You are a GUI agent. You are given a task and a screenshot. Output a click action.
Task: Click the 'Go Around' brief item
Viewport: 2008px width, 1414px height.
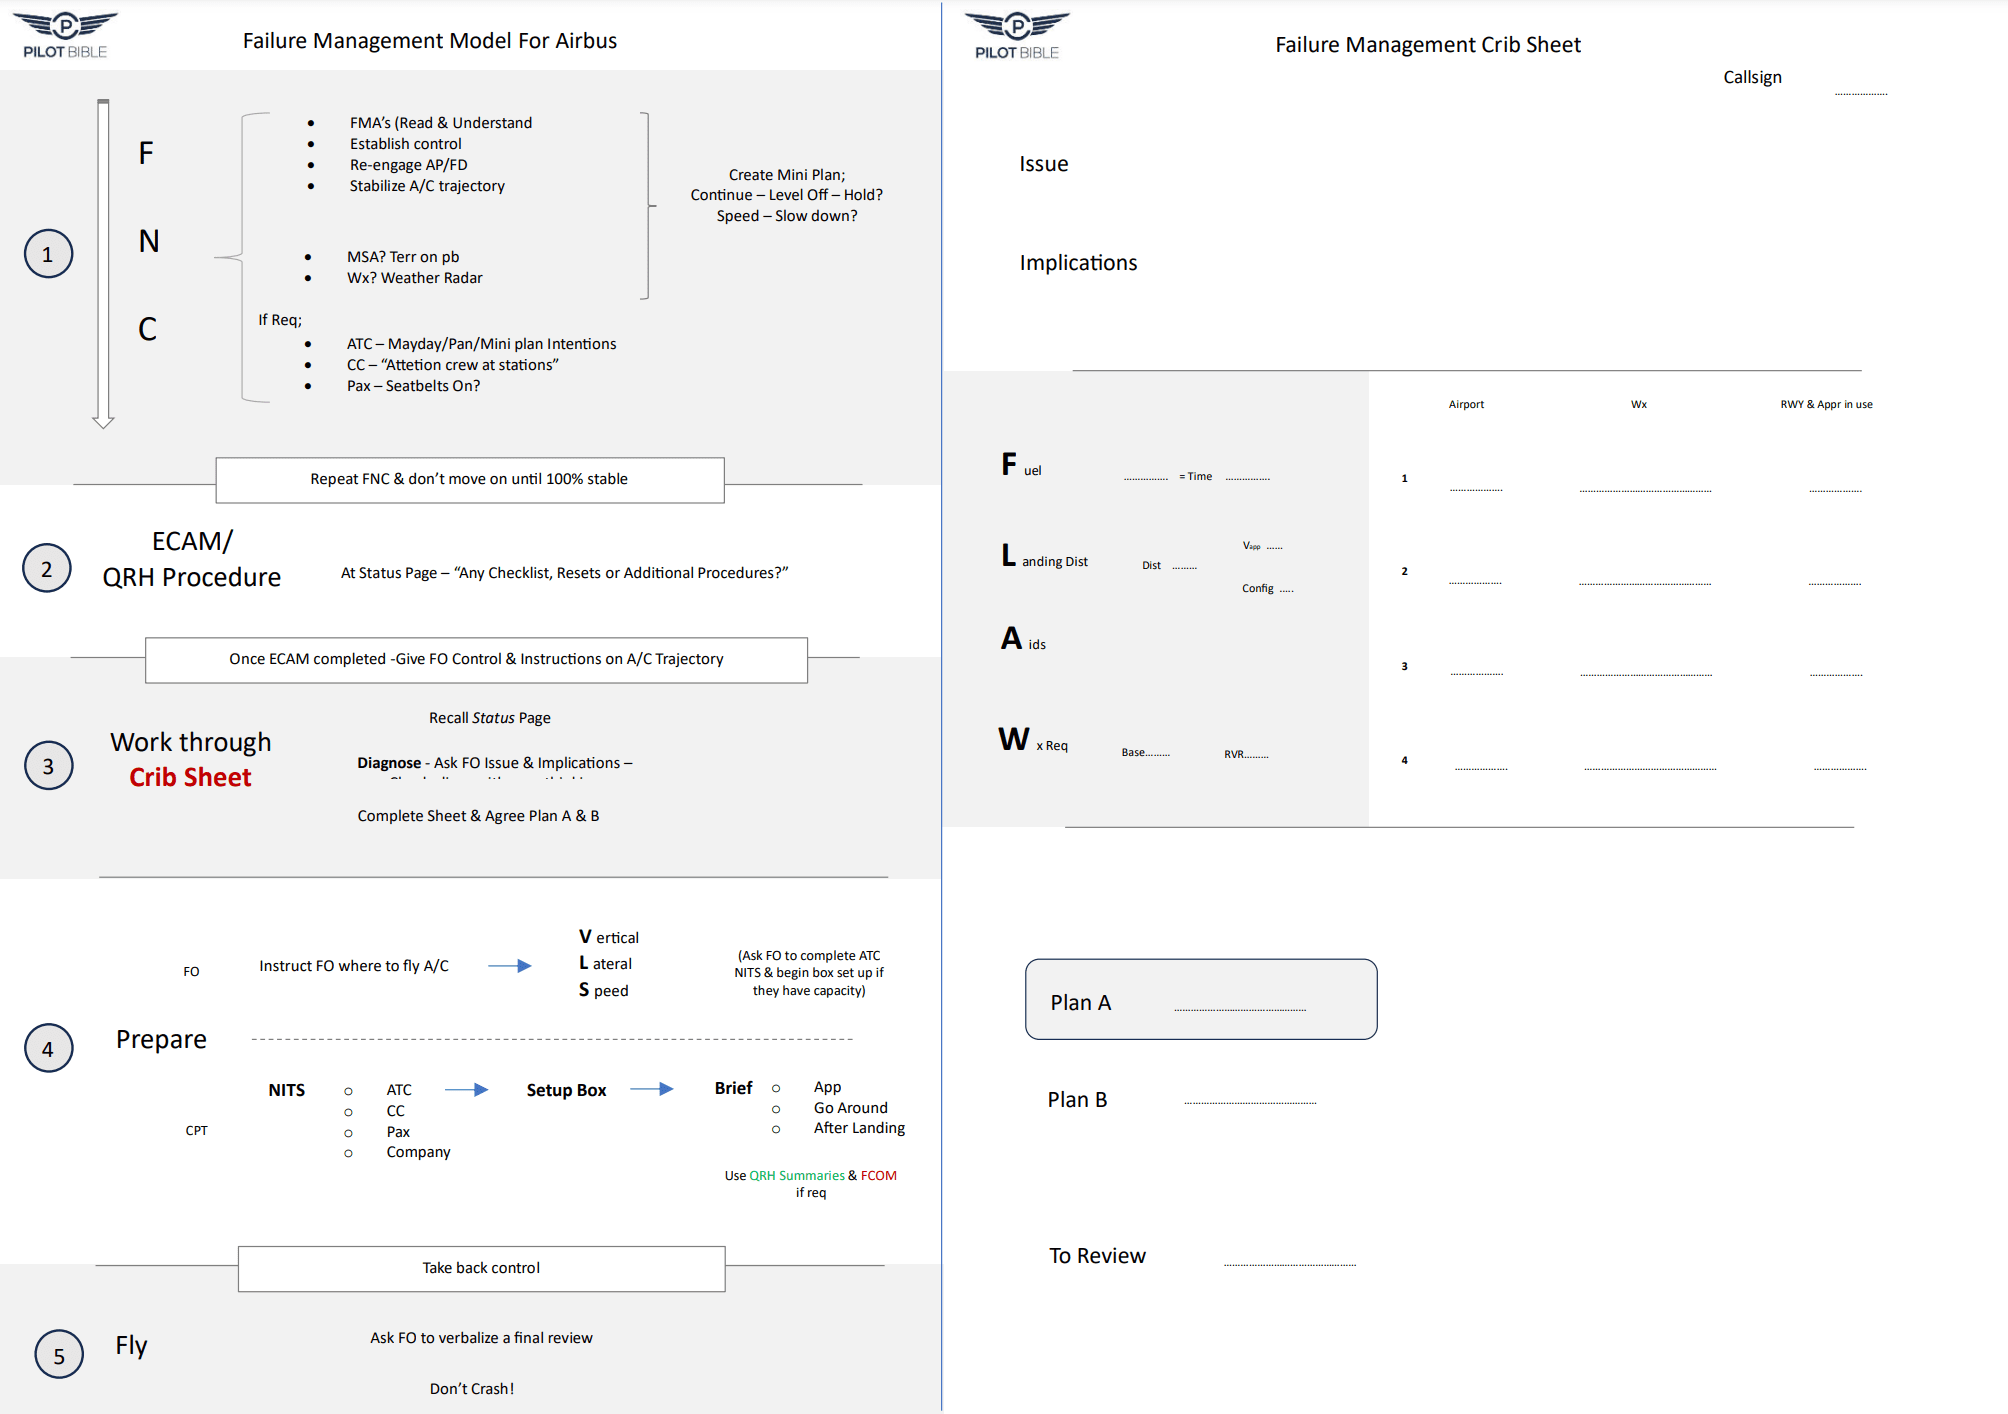point(851,1107)
